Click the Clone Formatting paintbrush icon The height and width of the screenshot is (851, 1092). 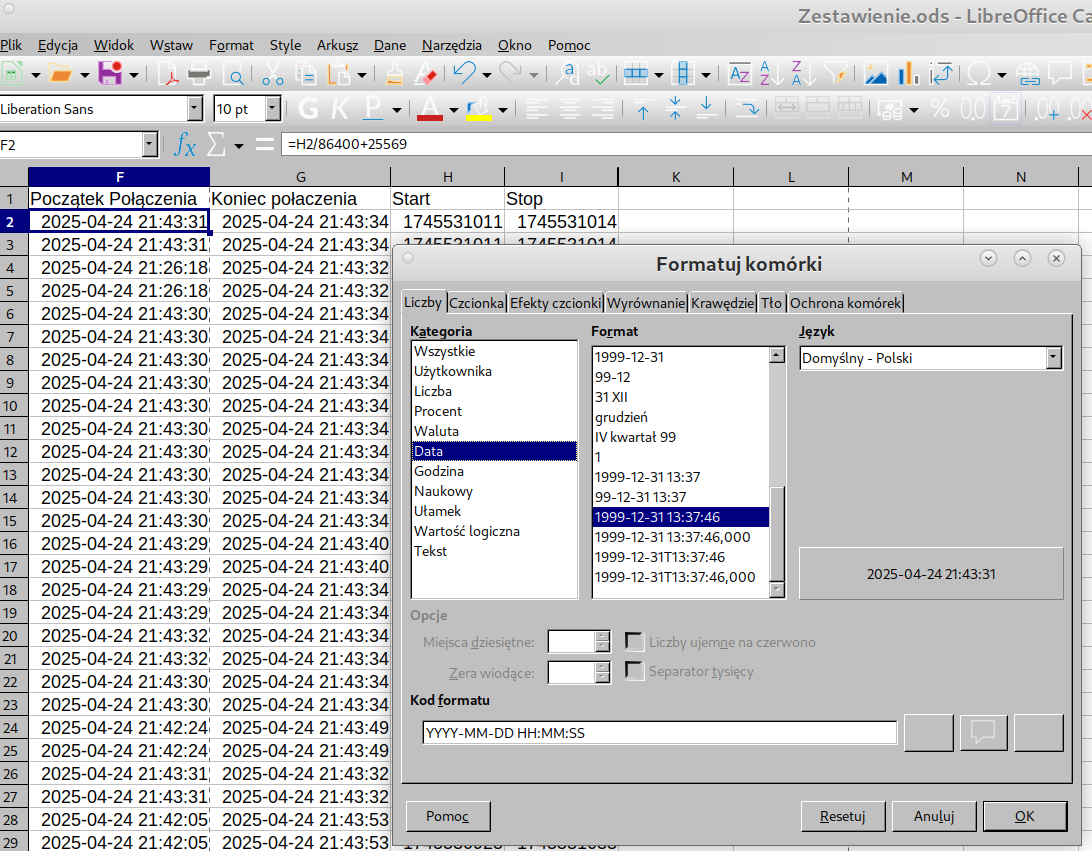[x=394, y=73]
